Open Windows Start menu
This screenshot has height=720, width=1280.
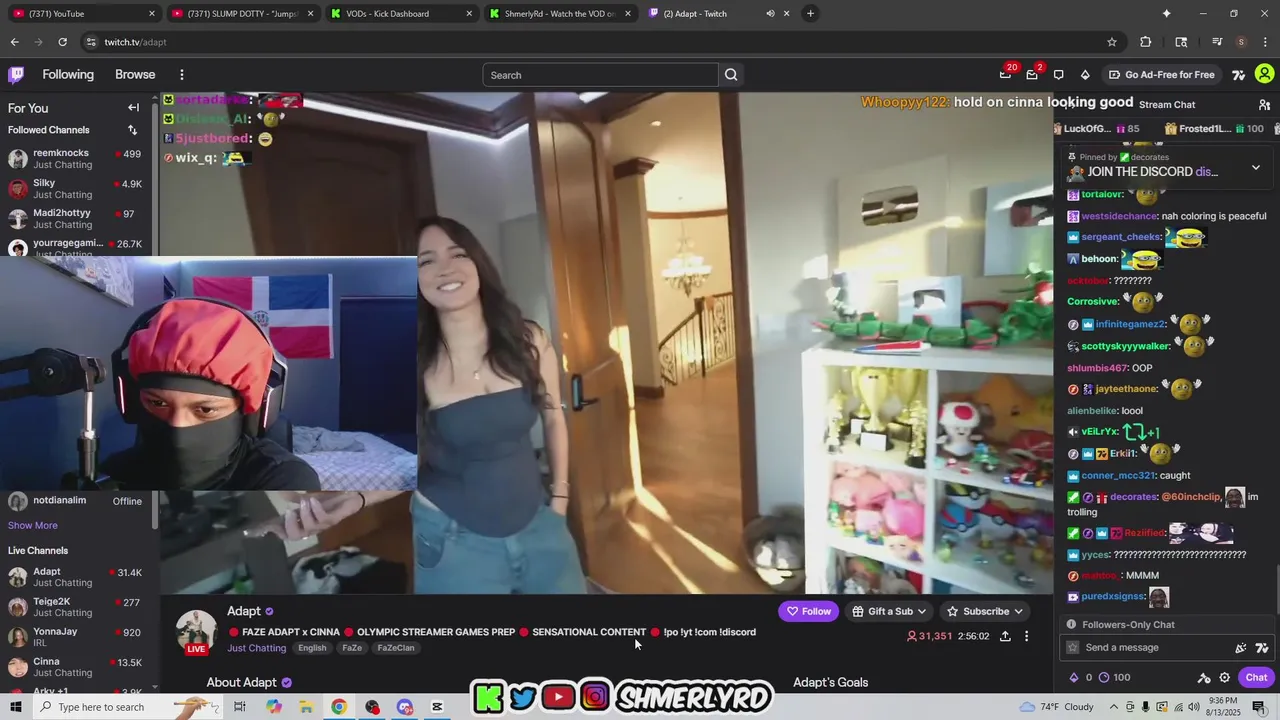[16, 707]
